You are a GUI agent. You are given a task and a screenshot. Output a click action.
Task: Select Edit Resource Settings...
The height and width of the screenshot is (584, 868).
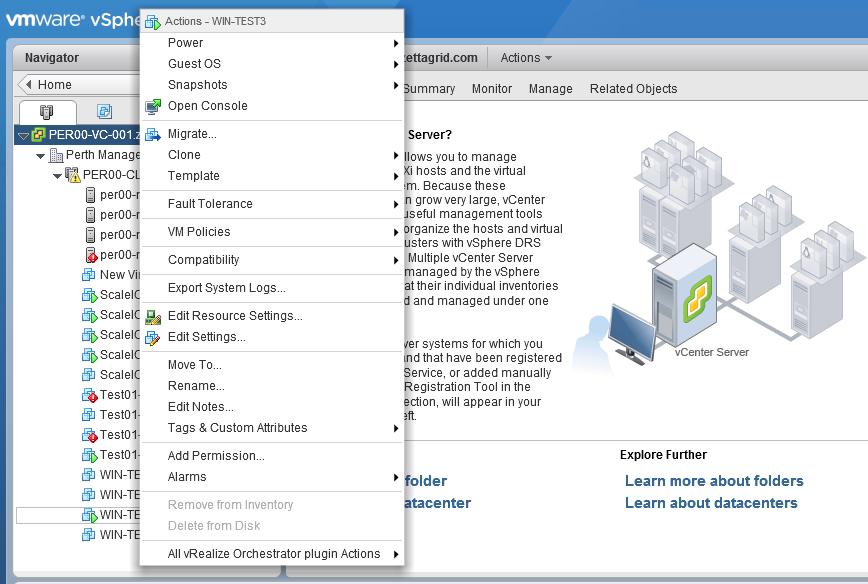point(272,316)
